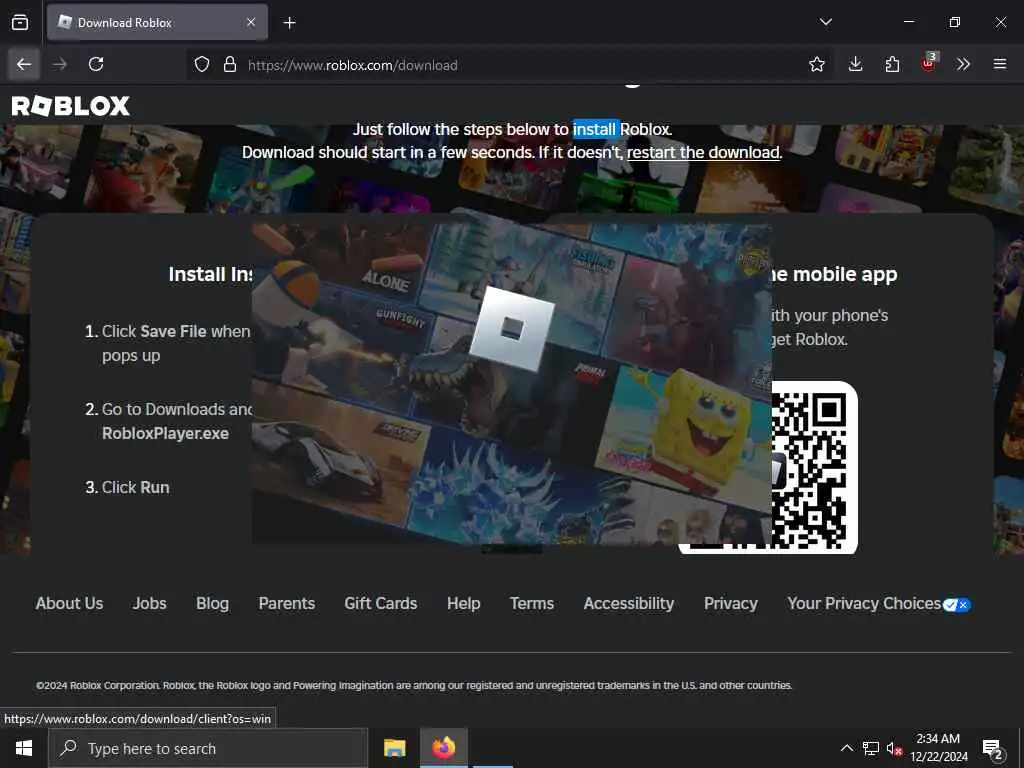Show hidden system tray icons
This screenshot has width=1024, height=768.
(x=846, y=748)
